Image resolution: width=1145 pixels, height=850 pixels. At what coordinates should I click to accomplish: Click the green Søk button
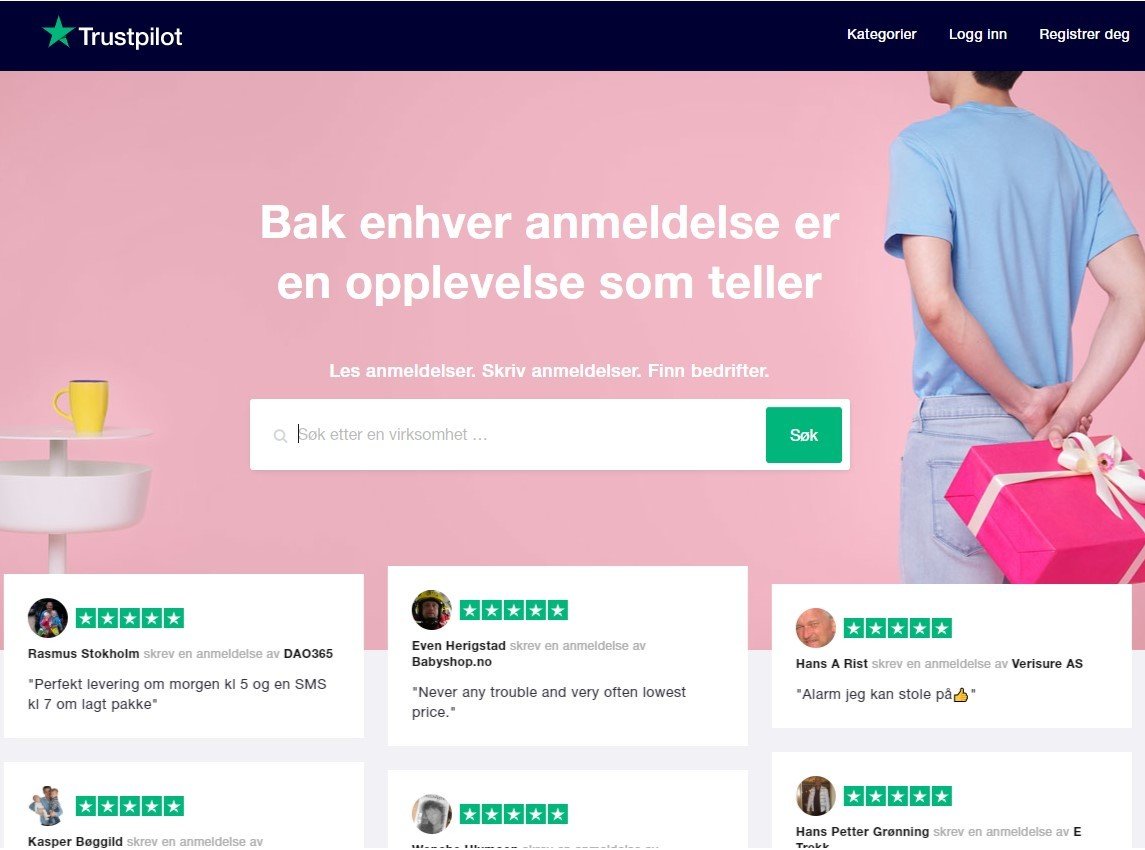pyautogui.click(x=804, y=435)
